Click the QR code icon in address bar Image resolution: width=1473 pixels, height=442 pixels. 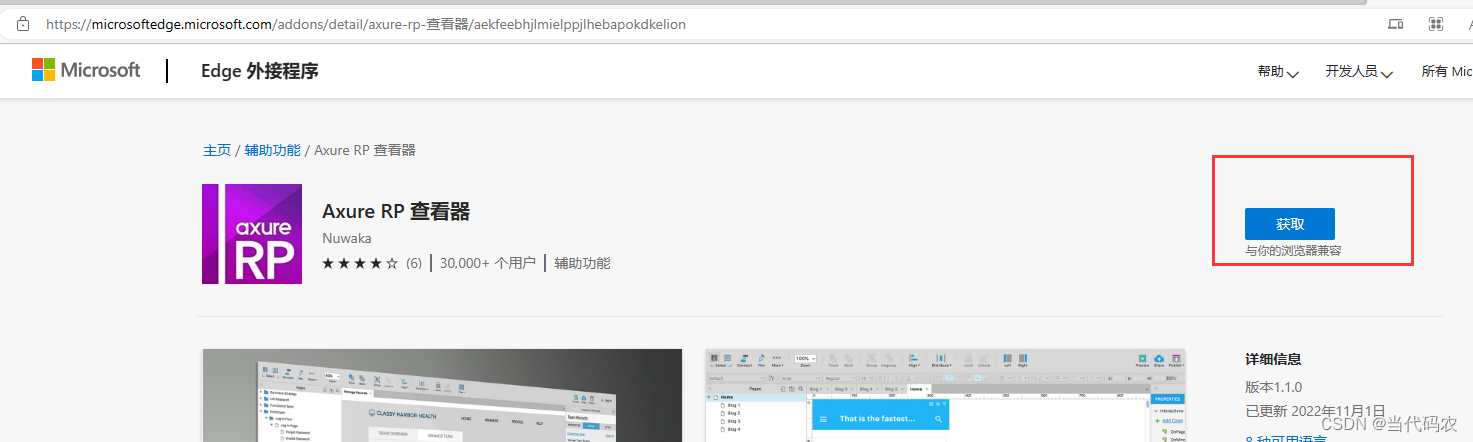pyautogui.click(x=1436, y=24)
